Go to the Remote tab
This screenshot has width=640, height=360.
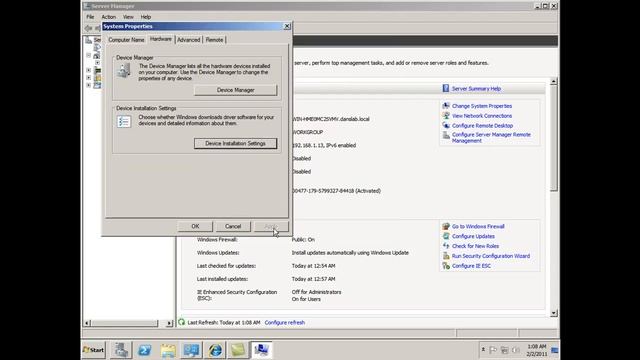pos(214,40)
